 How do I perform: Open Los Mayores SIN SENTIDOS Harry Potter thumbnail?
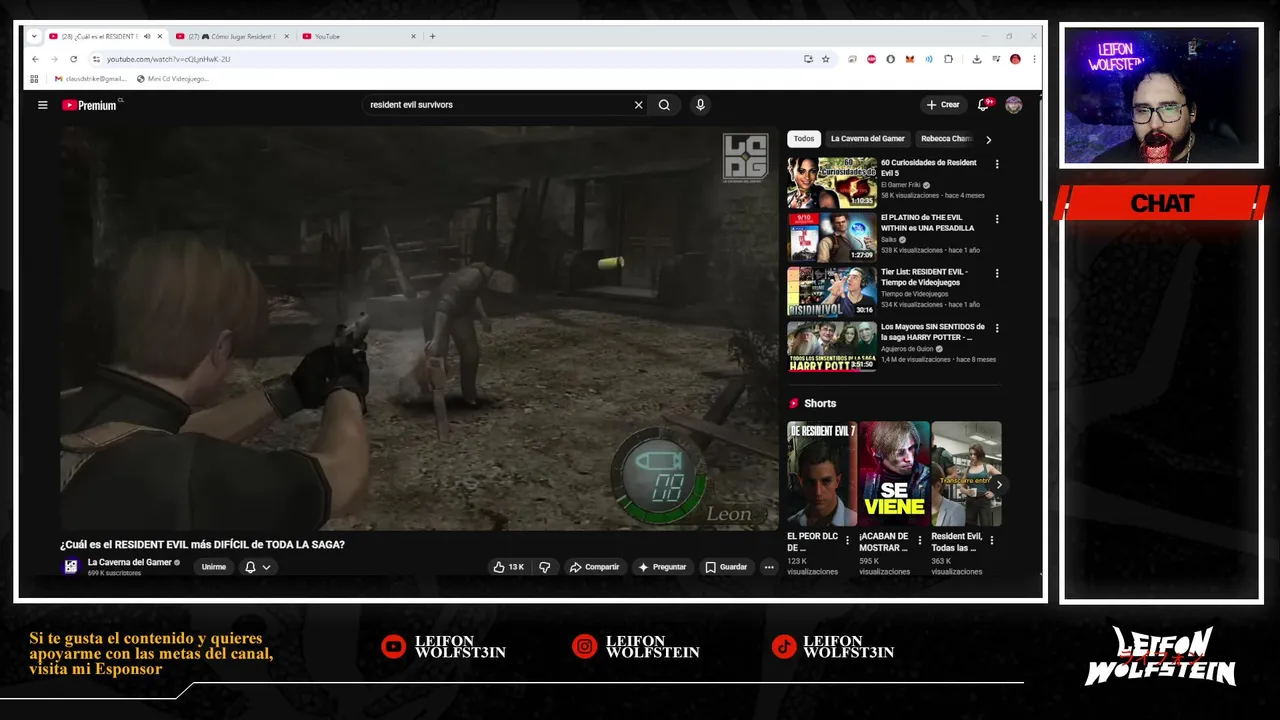832,346
